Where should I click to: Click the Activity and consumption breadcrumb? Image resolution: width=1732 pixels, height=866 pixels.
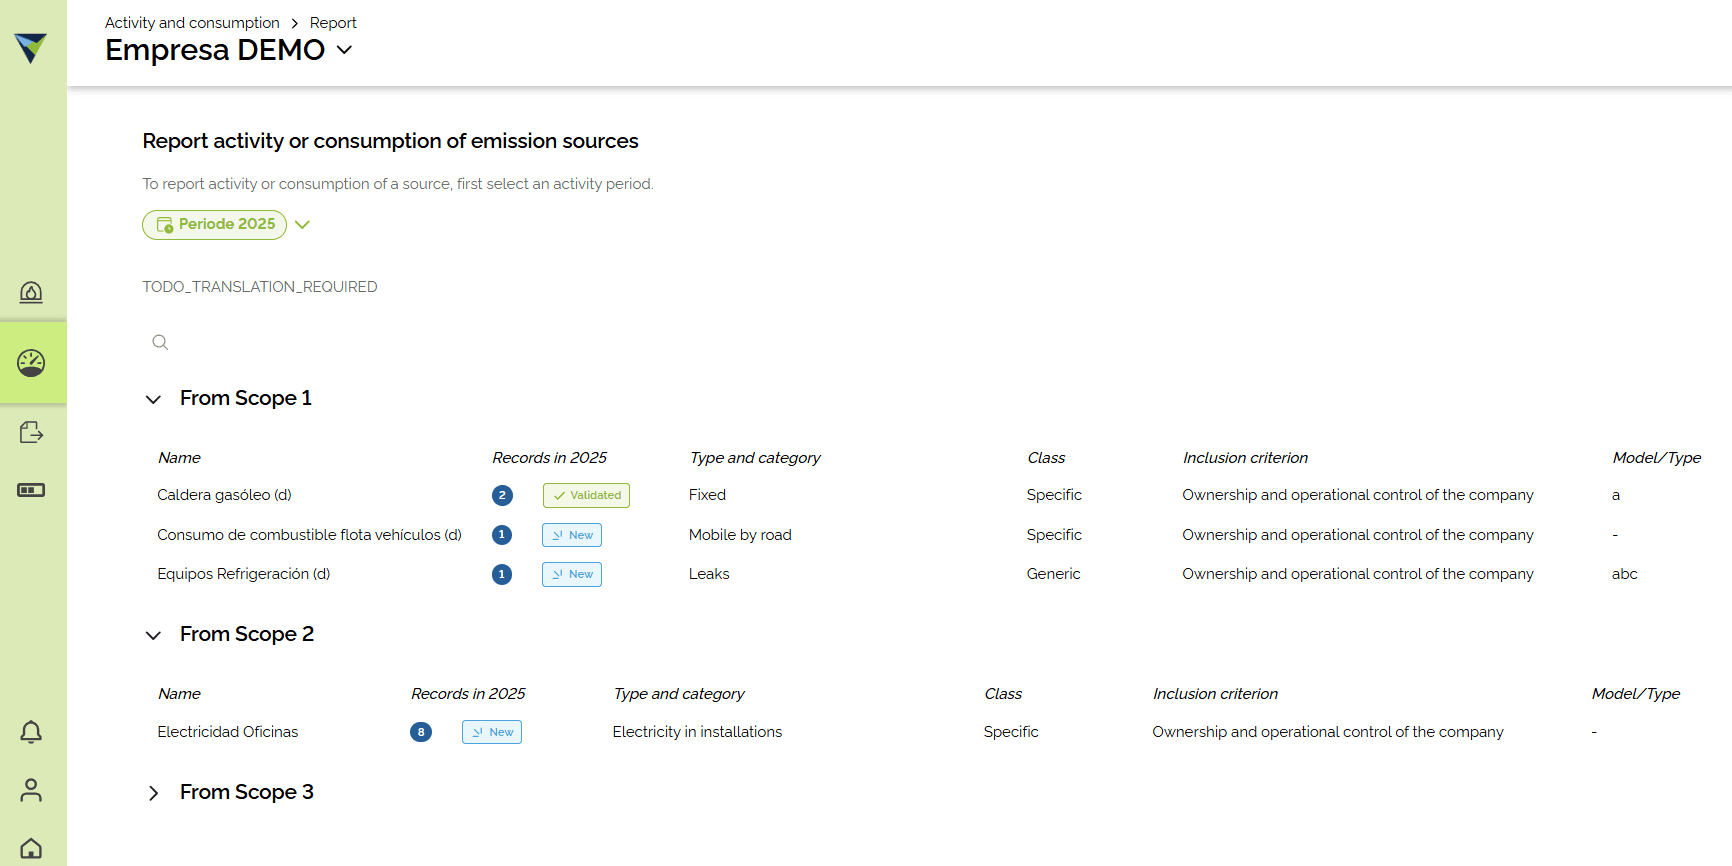(192, 22)
